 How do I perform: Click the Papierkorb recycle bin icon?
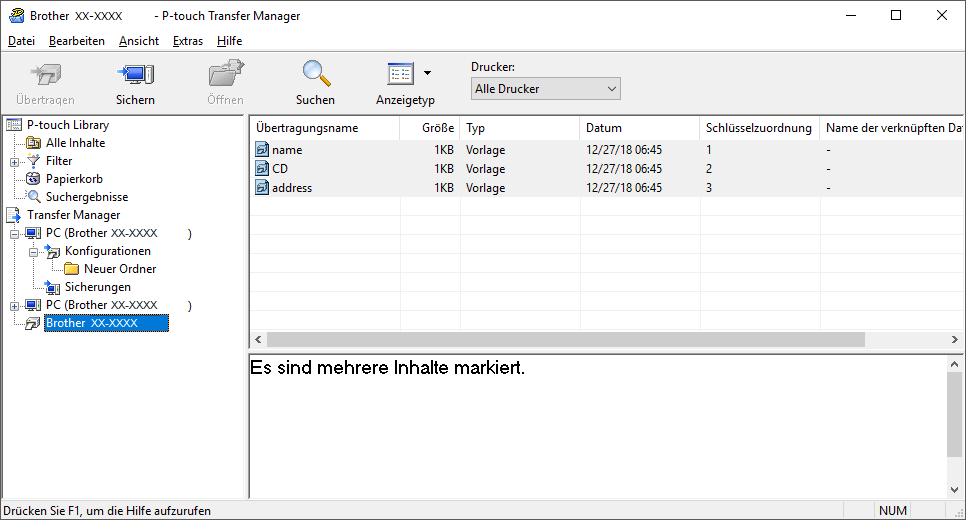coord(33,179)
